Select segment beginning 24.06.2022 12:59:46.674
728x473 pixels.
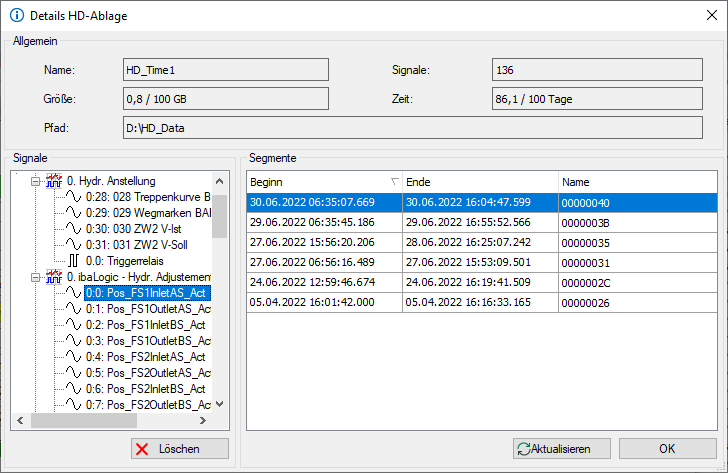point(482,282)
